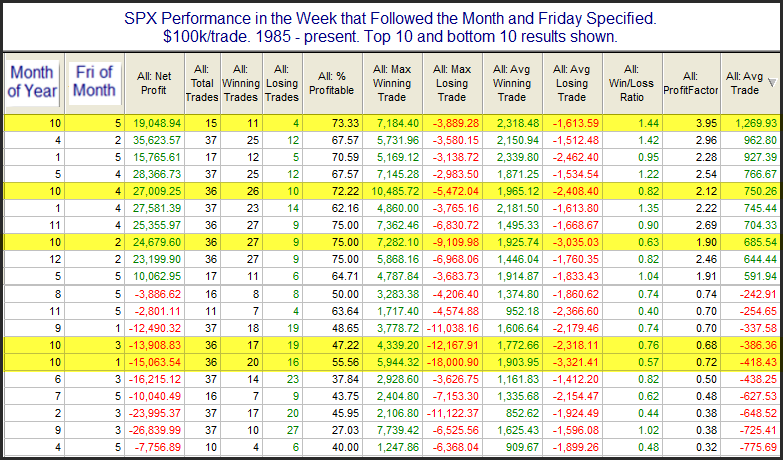This screenshot has height=460, width=783.
Task: Click the All: Avg Winning Trade header
Action: [x=512, y=83]
